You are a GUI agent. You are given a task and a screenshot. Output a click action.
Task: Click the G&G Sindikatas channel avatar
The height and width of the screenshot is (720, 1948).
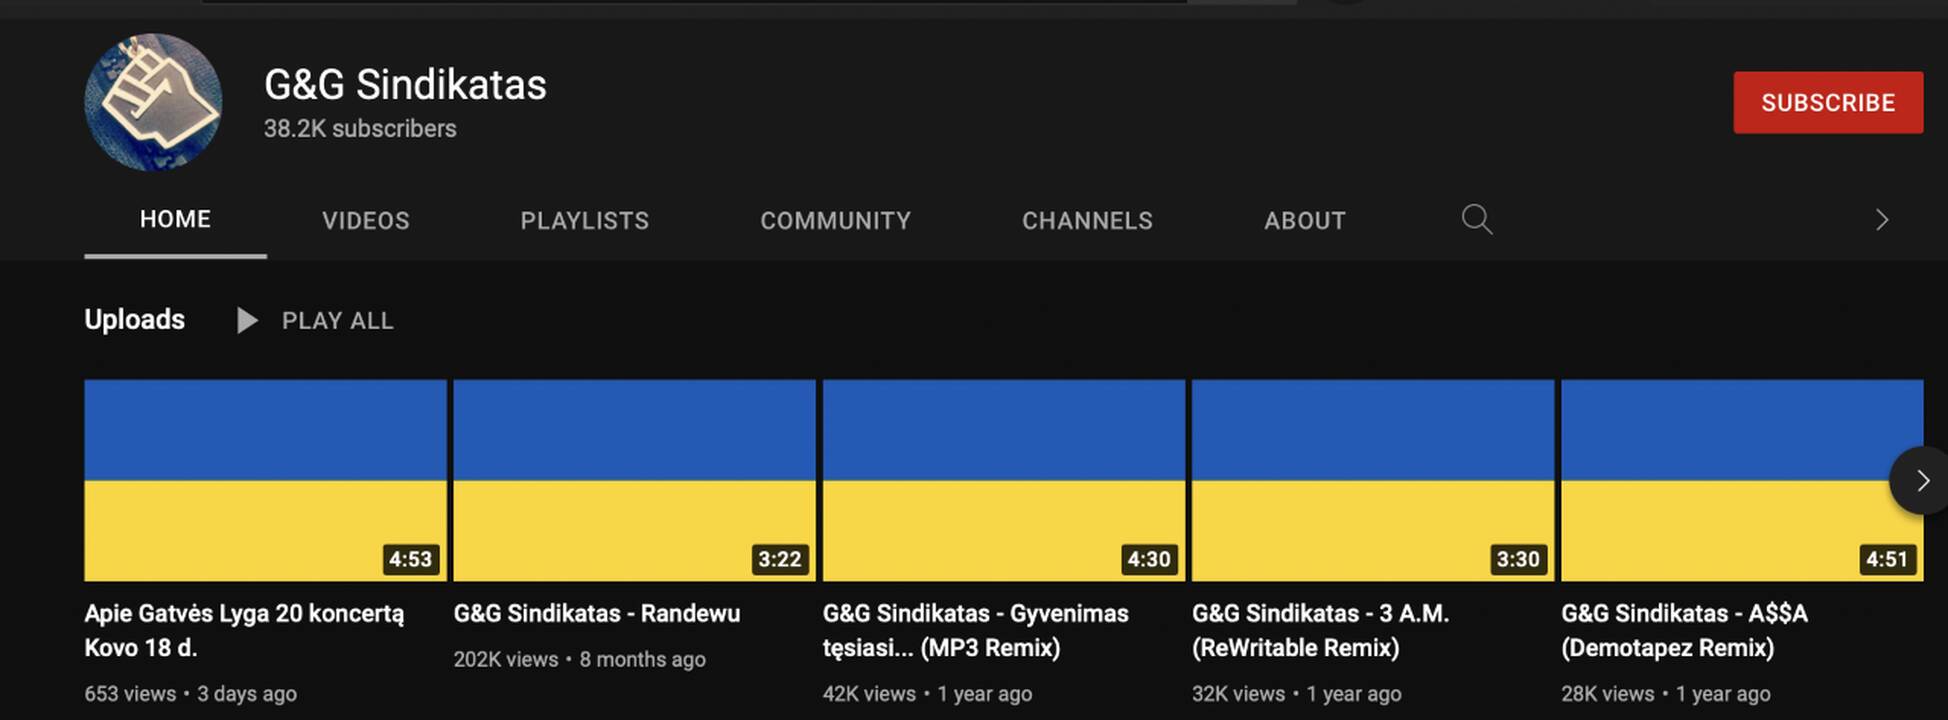click(x=153, y=102)
